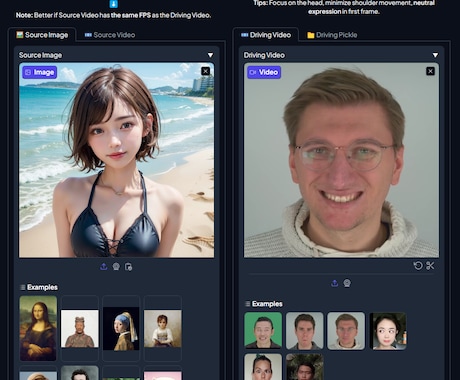Open the Driving Pickle tab

pos(332,35)
